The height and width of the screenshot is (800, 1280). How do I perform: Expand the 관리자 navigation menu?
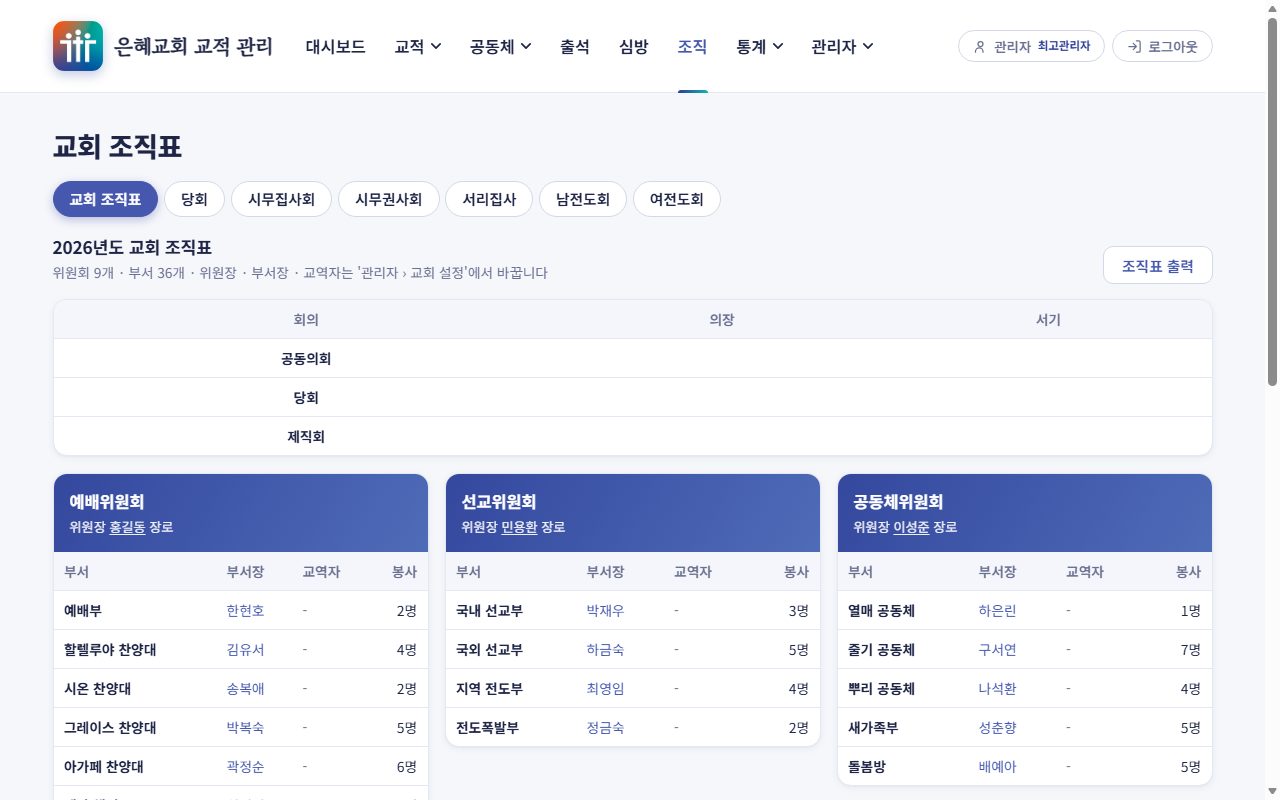pos(842,46)
